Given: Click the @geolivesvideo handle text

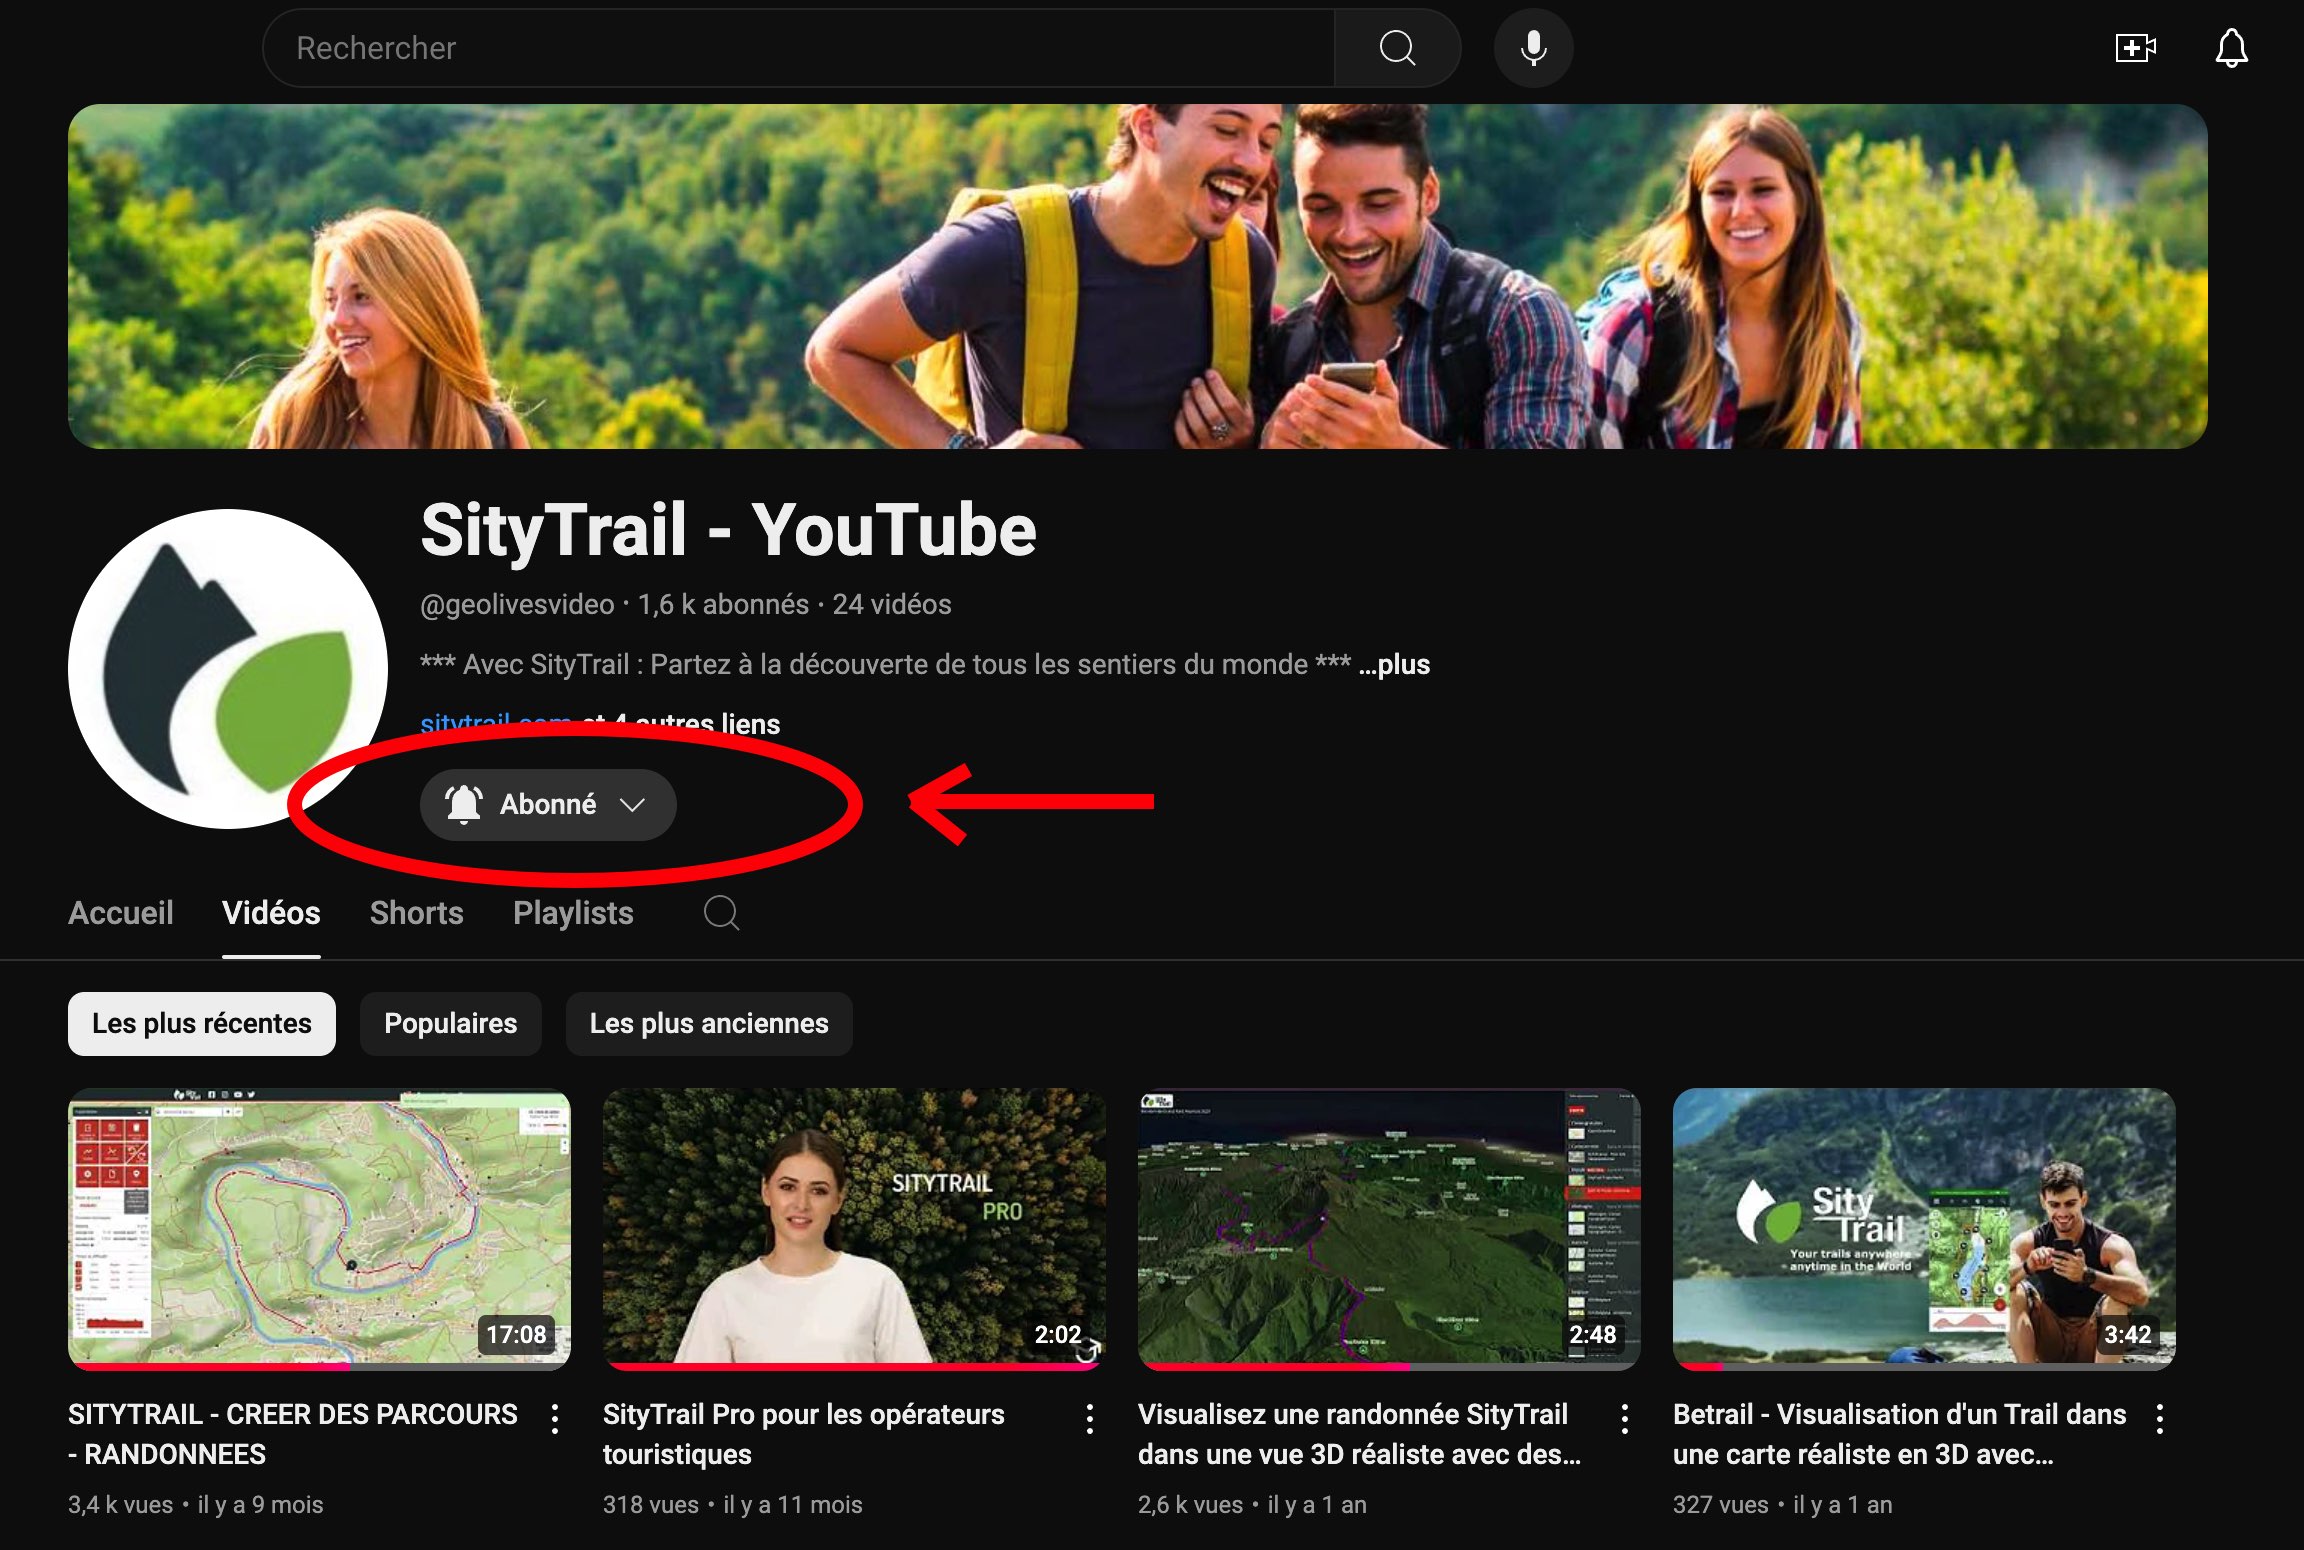Looking at the screenshot, I should coord(517,605).
